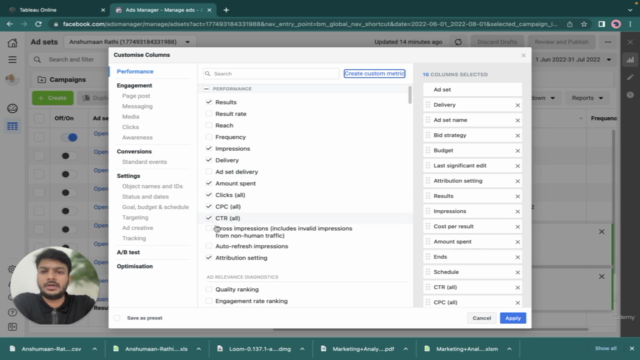
Task: Remove the Bid strategy column
Action: pyautogui.click(x=518, y=136)
